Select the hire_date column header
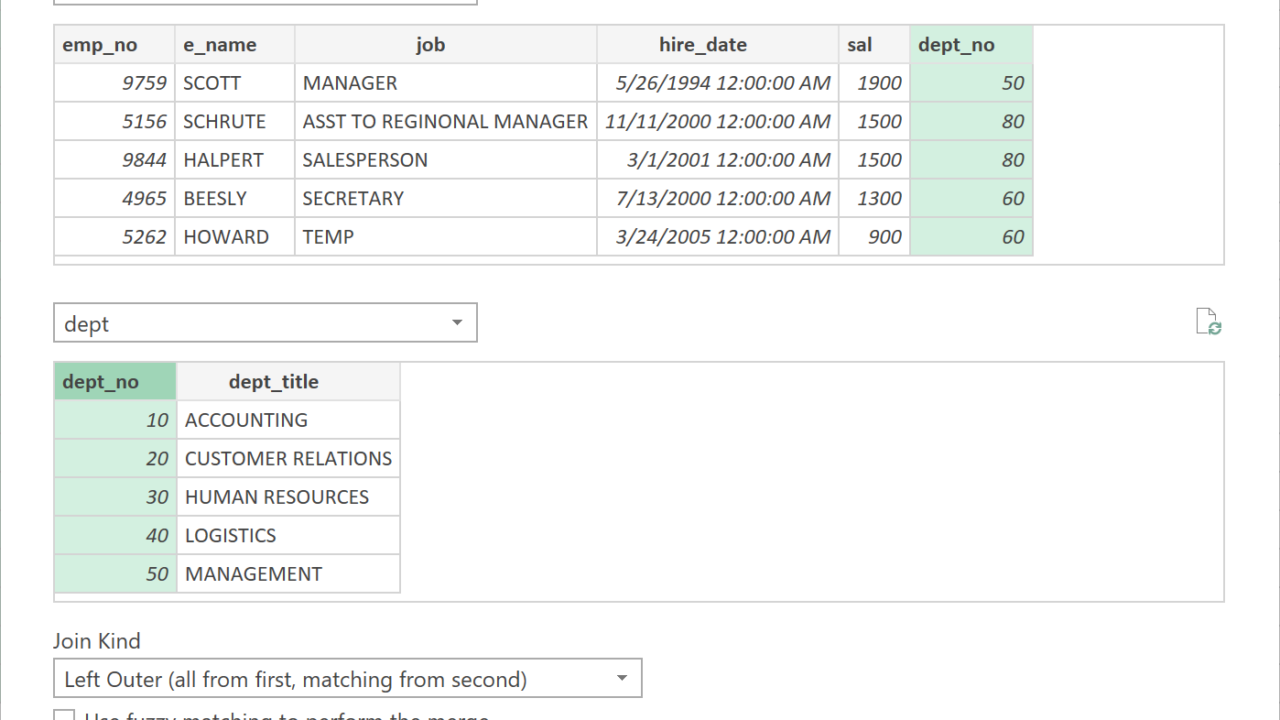The image size is (1280, 720). click(703, 45)
